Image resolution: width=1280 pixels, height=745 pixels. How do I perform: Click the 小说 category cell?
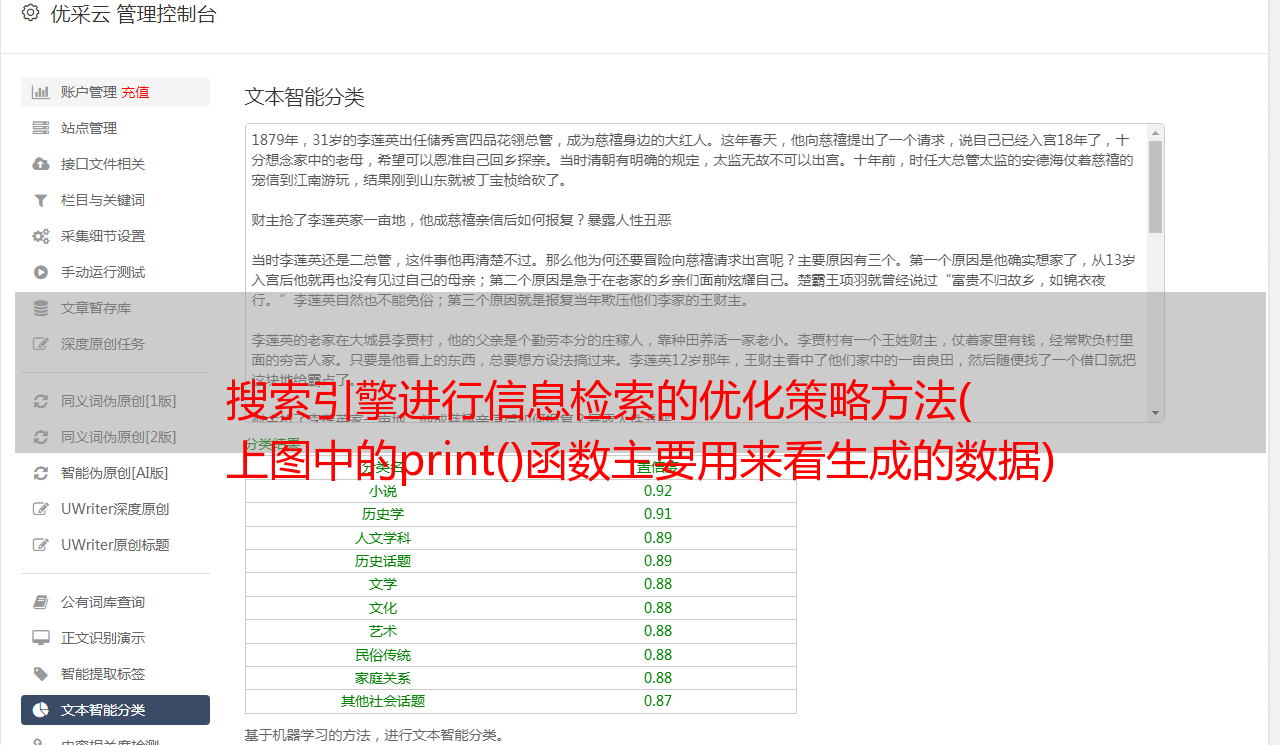coord(383,491)
